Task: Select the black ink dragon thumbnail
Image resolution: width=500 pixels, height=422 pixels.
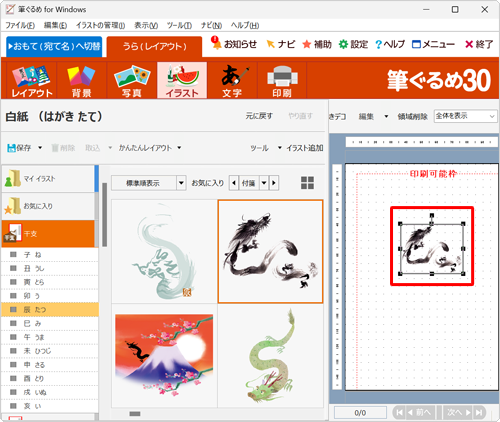Action: 270,251
